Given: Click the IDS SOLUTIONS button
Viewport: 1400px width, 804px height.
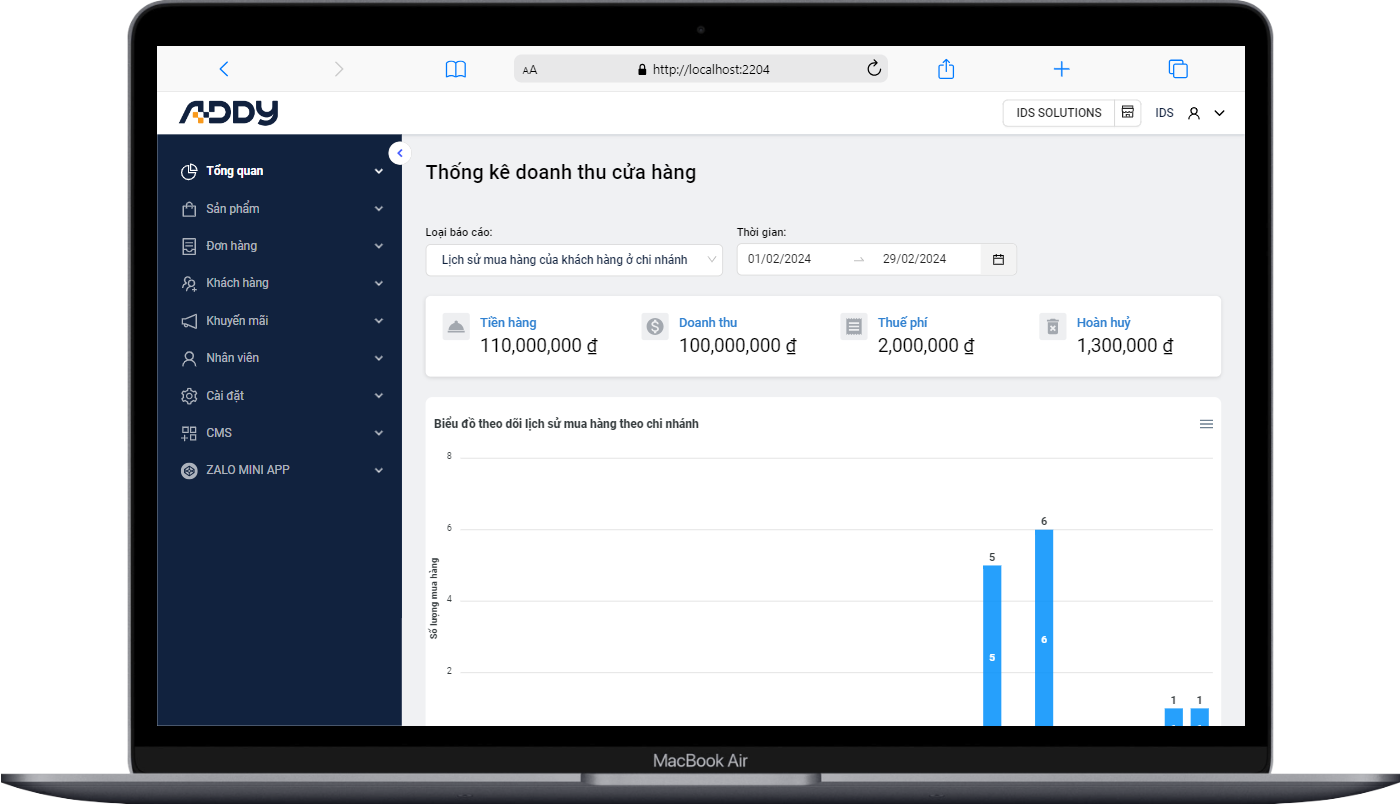Looking at the screenshot, I should pos(1058,113).
